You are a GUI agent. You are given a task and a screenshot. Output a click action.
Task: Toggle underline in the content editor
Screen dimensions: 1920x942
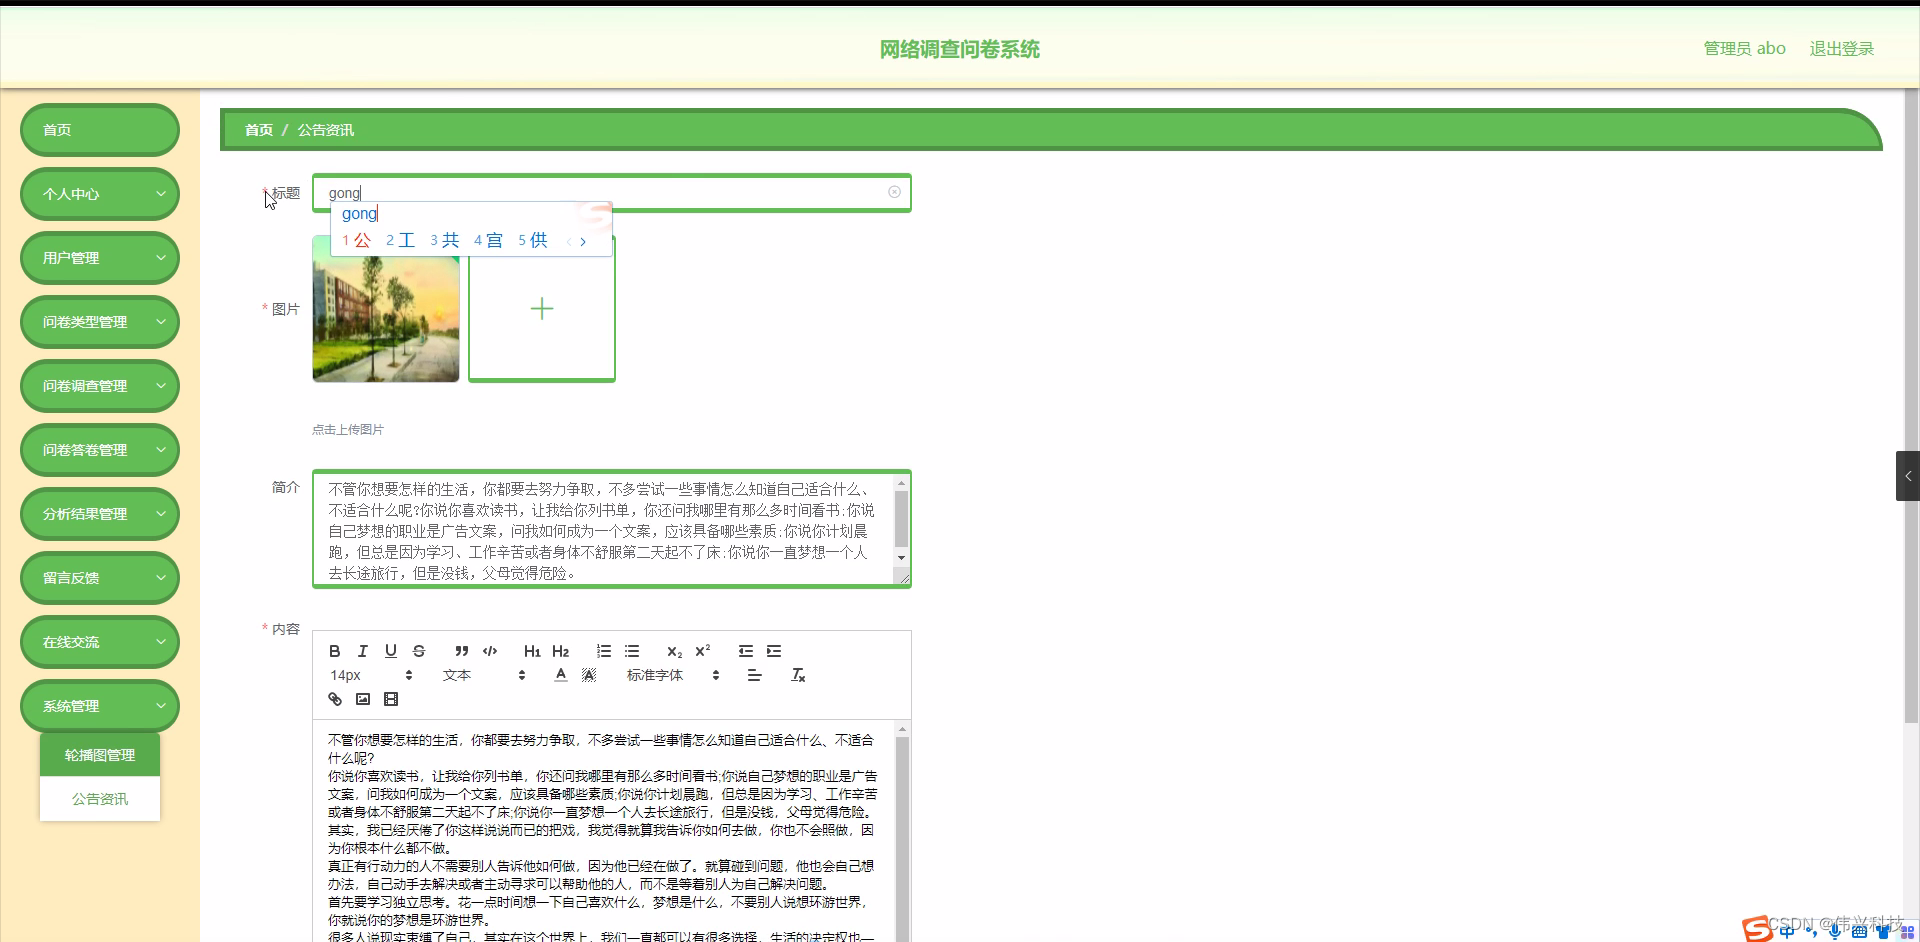390,651
